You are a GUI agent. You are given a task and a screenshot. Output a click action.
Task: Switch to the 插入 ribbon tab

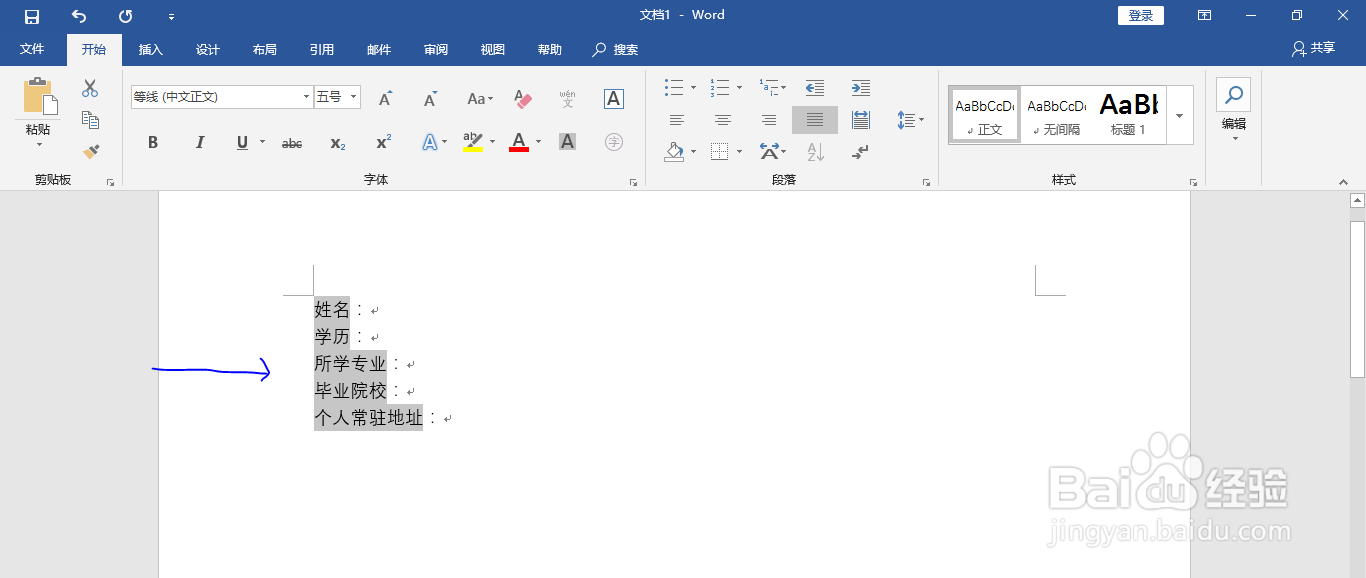150,49
